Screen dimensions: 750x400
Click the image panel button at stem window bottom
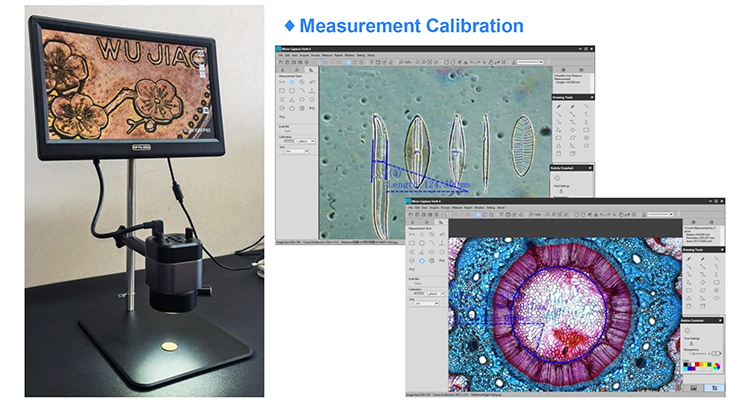tap(694, 388)
